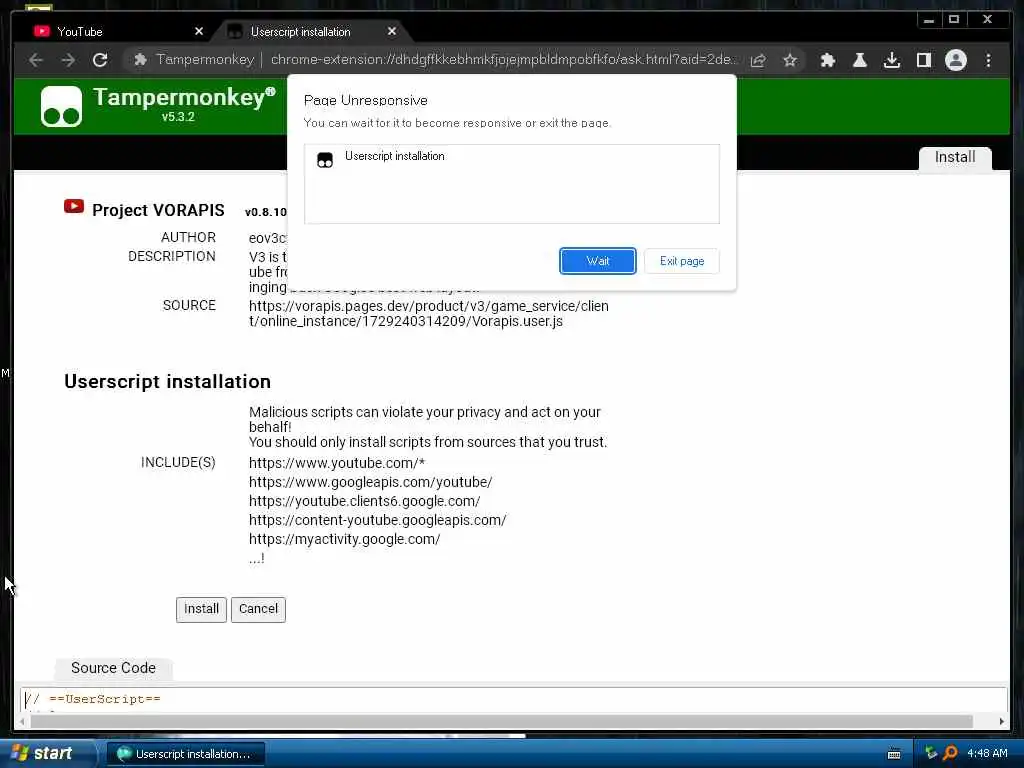Open the Downloads icon

pyautogui.click(x=891, y=61)
